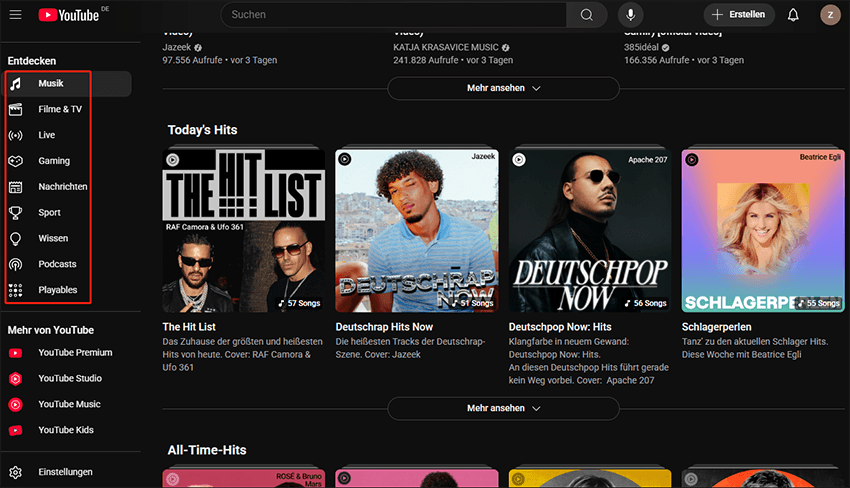850x488 pixels.
Task: Click the Sport trophy icon
Action: tap(16, 213)
